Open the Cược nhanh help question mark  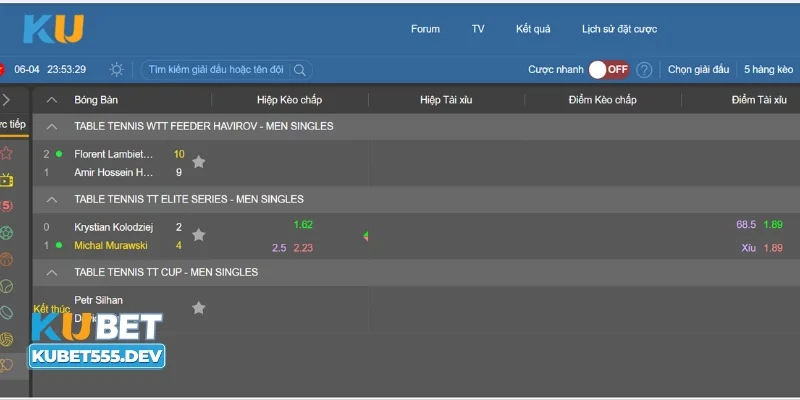(644, 70)
